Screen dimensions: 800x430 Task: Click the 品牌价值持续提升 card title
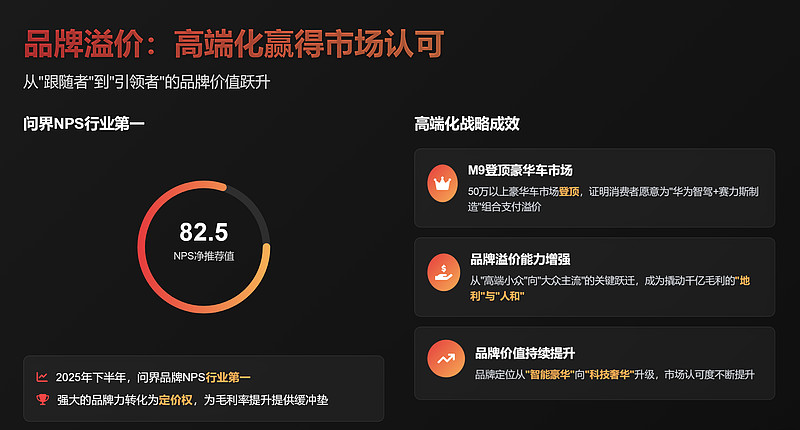click(x=525, y=353)
